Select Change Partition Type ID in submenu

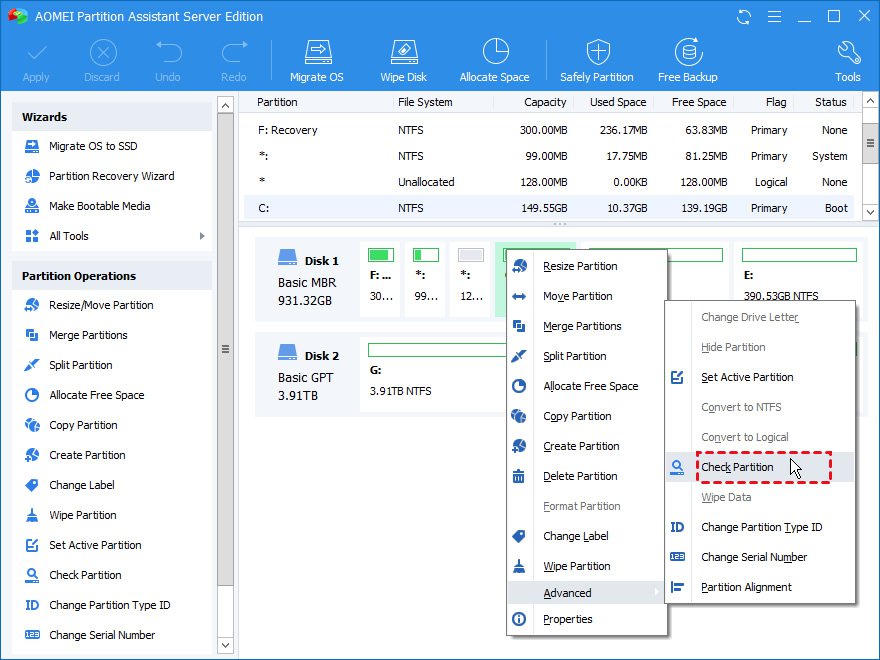click(760, 528)
